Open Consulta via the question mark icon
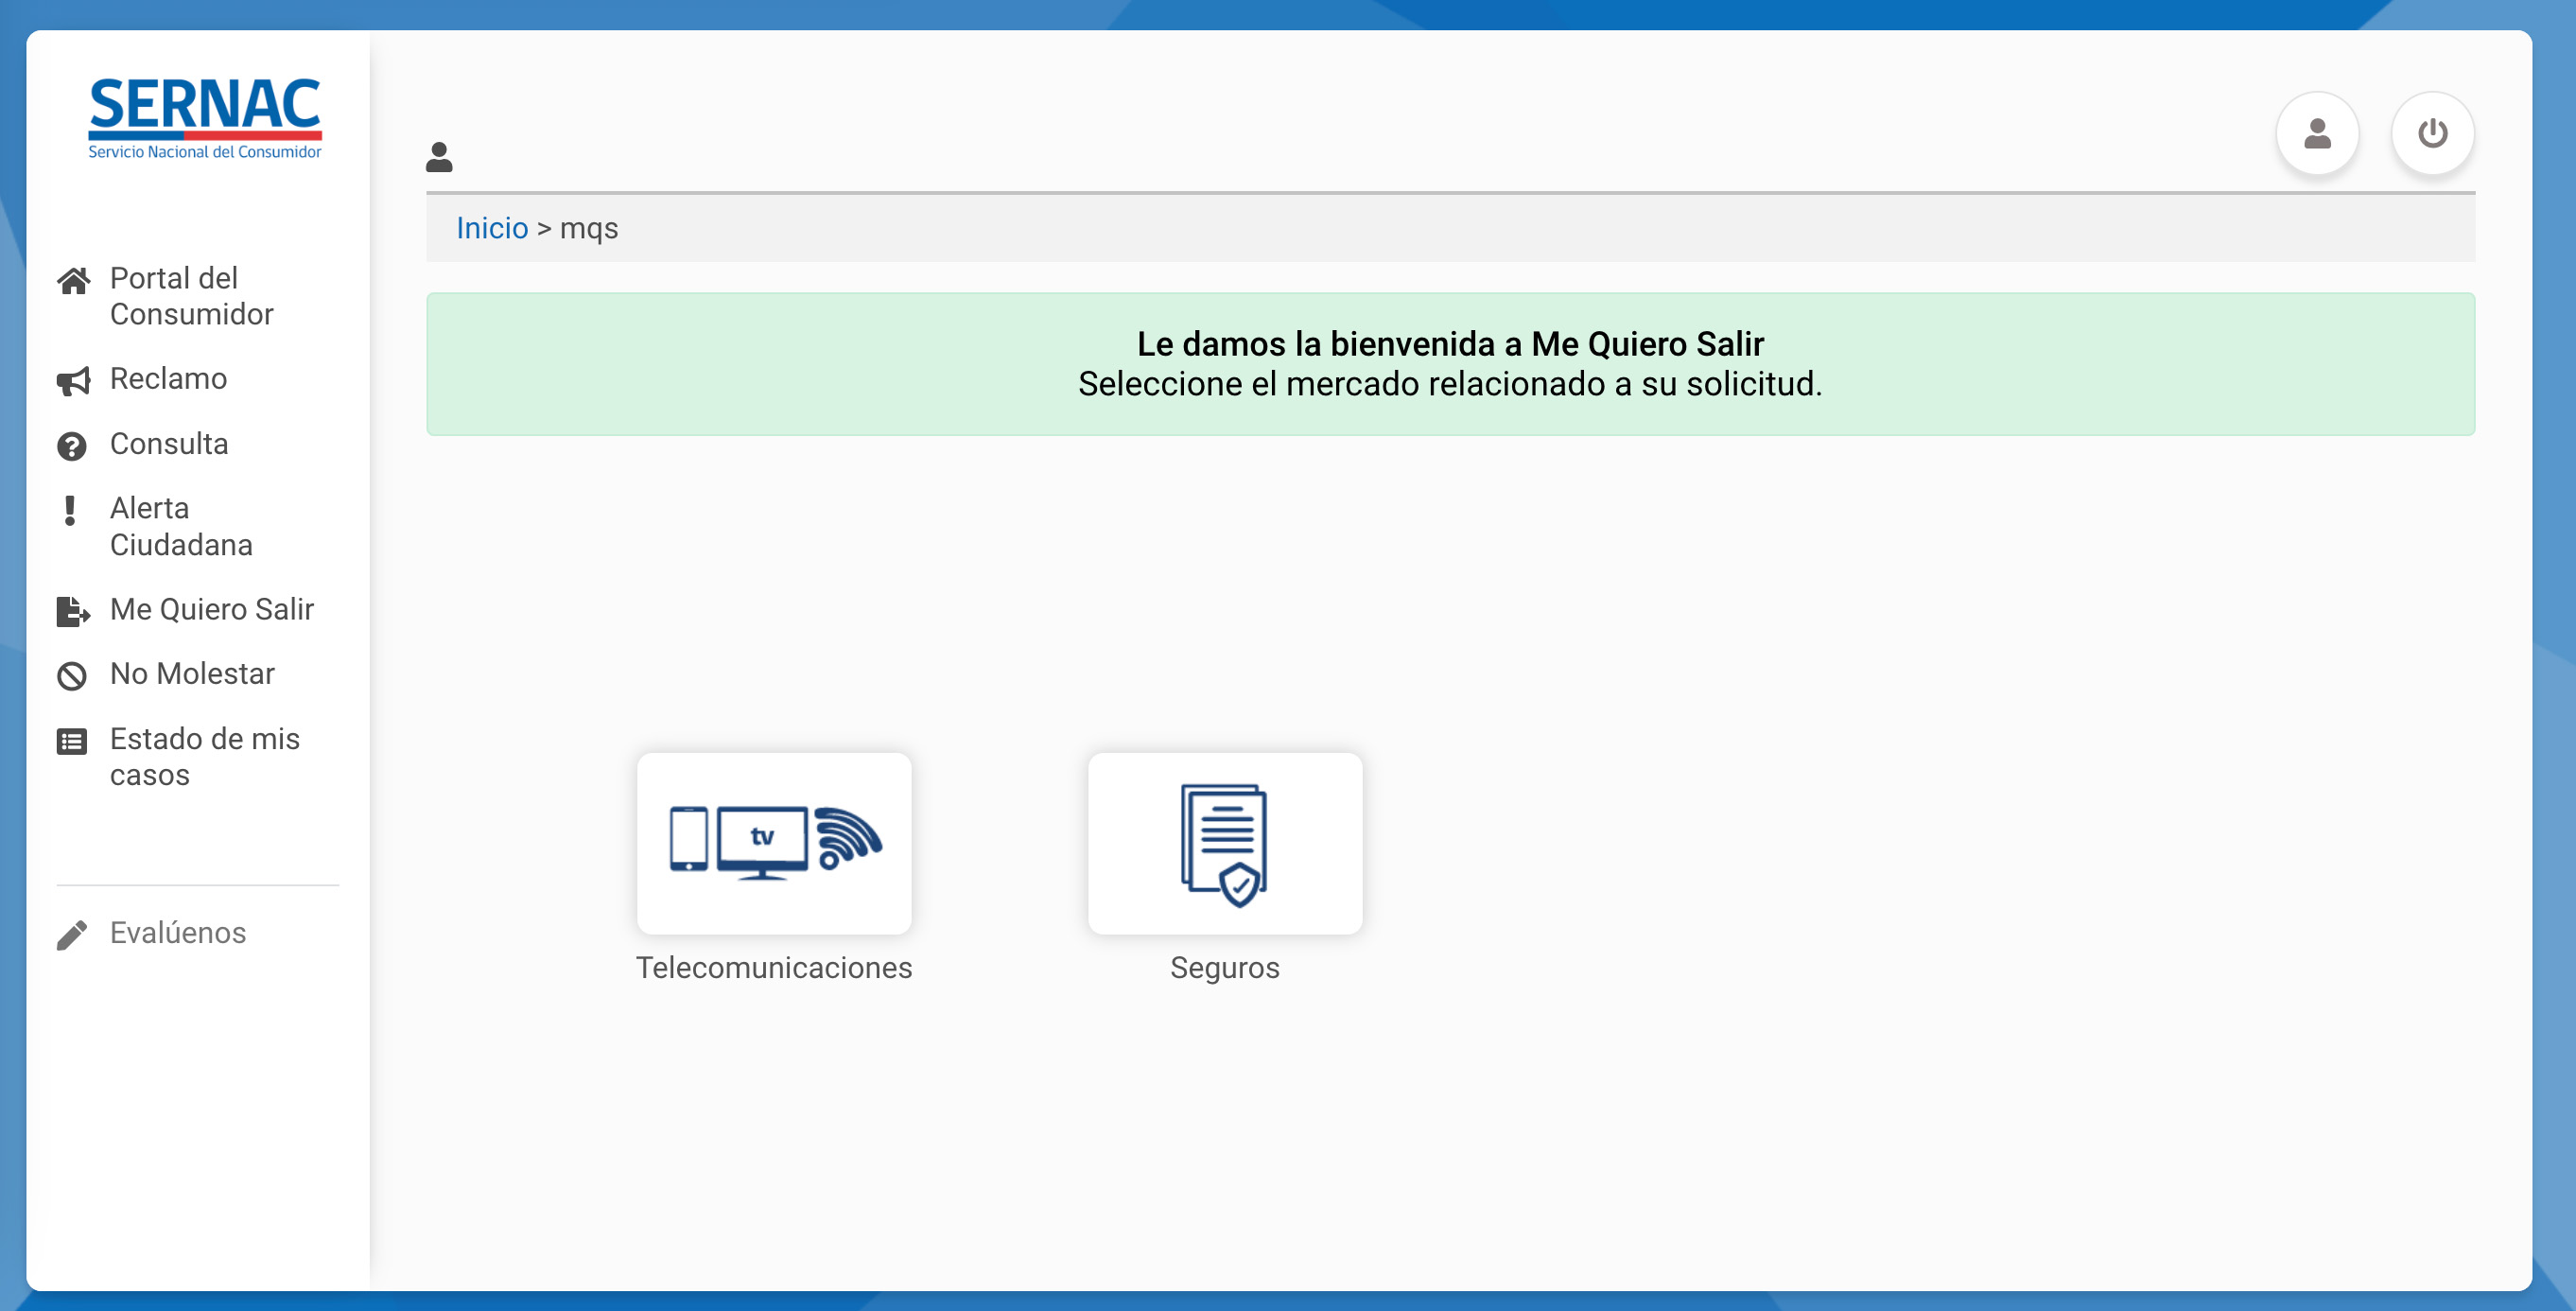The image size is (2576, 1311). click(x=72, y=444)
